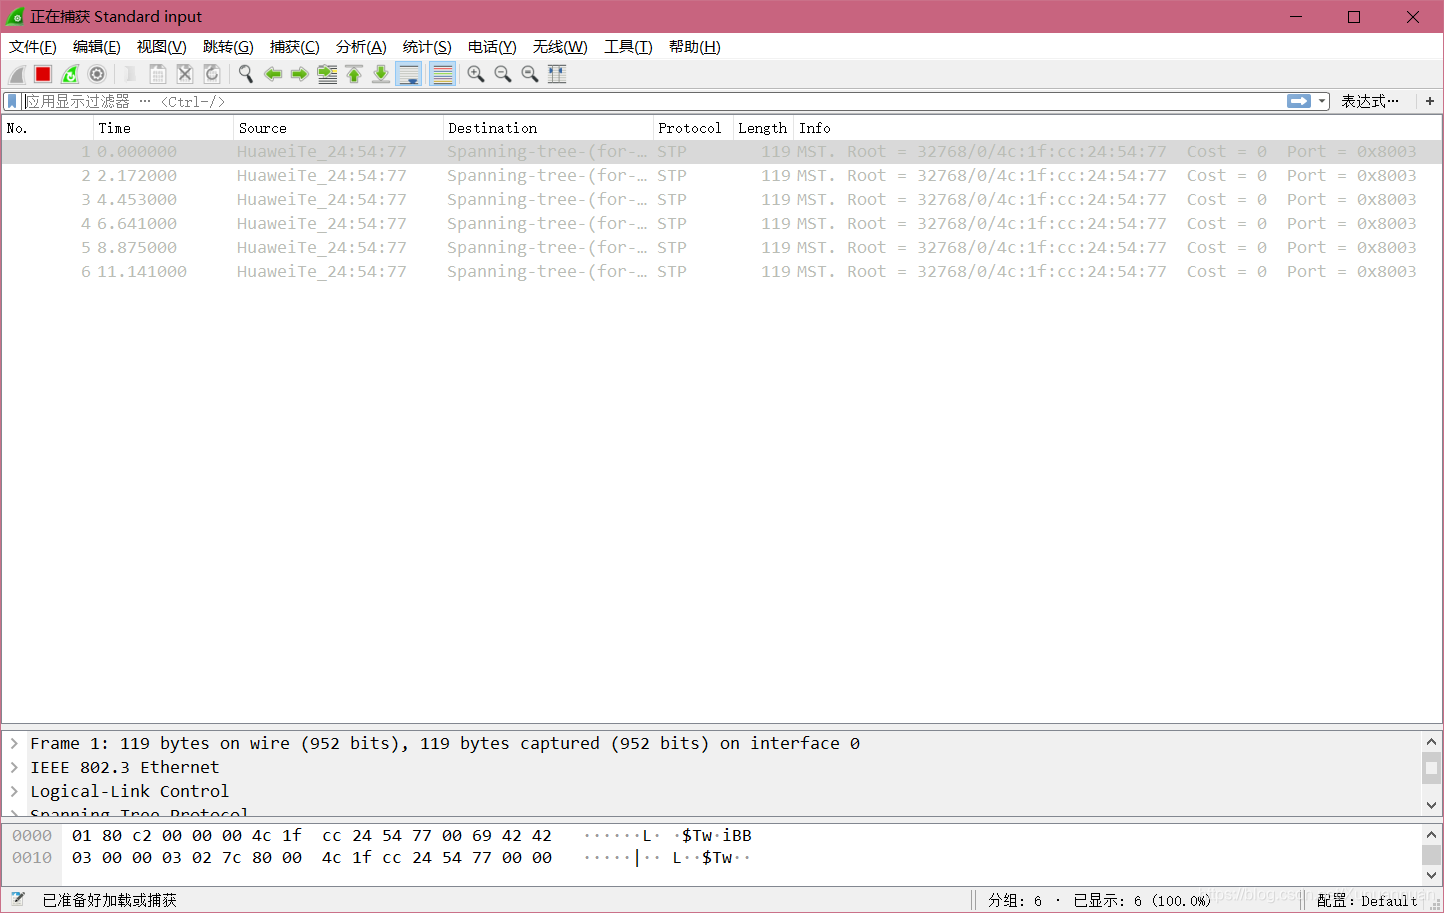Image resolution: width=1444 pixels, height=913 pixels.
Task: Expand IEEE 802.3 Ethernet tree row
Action: (x=14, y=767)
